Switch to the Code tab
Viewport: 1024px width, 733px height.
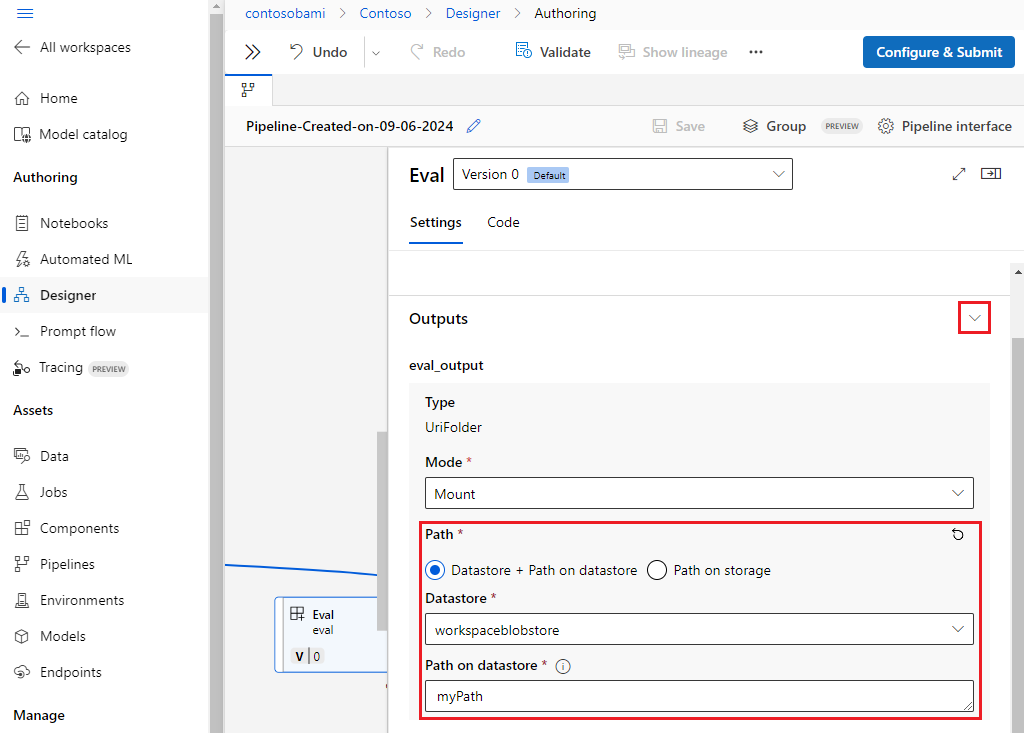(x=503, y=222)
